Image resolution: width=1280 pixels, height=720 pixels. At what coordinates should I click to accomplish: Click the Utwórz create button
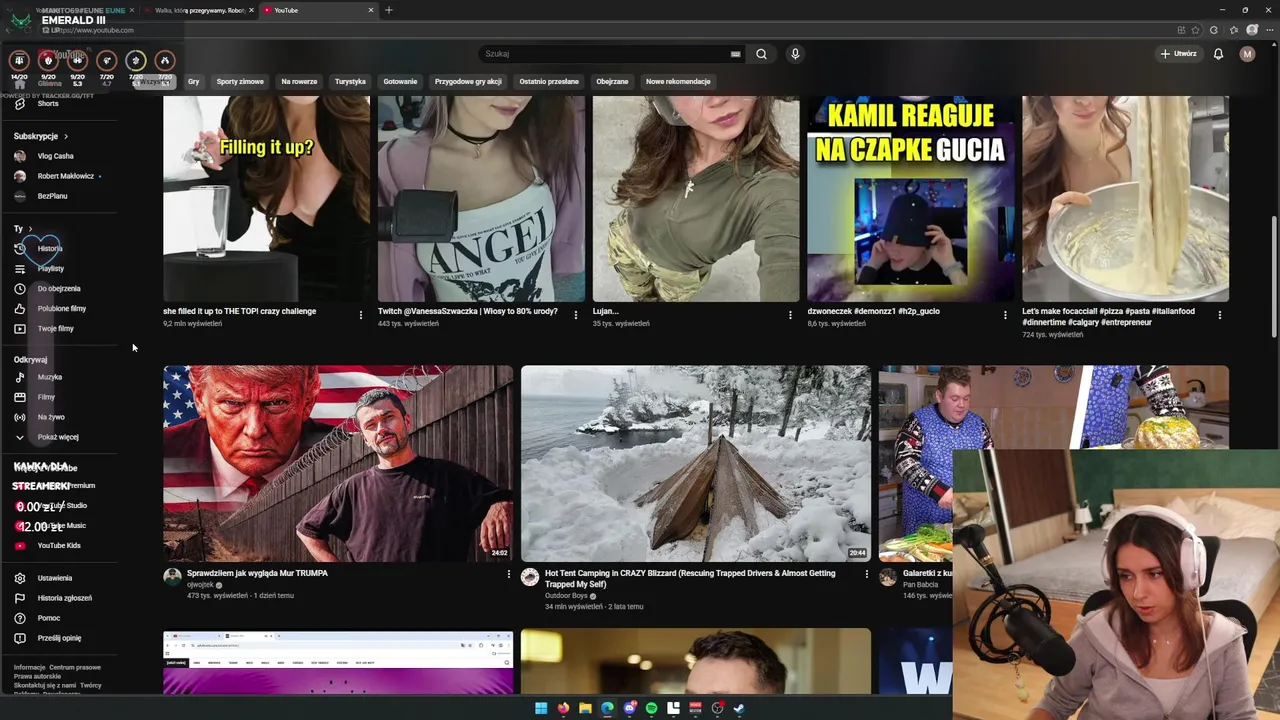point(1178,54)
